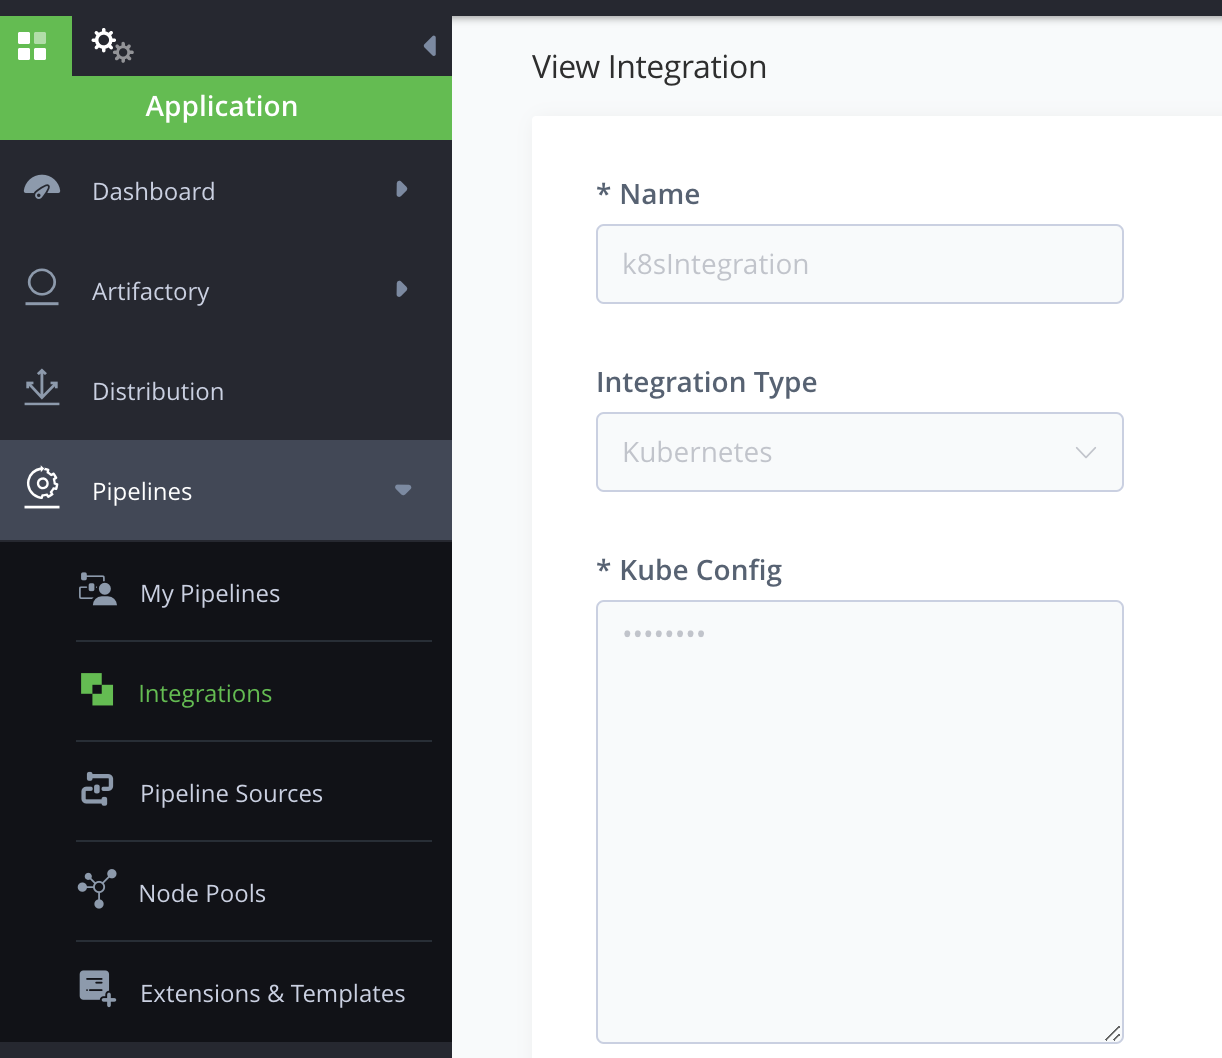Viewport: 1222px width, 1058px height.
Task: Expand the Artifactory submenu arrow
Action: (x=401, y=289)
